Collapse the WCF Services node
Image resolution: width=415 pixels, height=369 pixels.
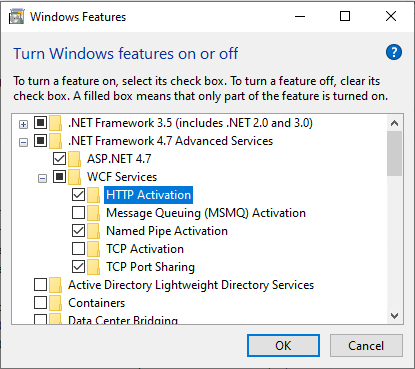pyautogui.click(x=42, y=179)
